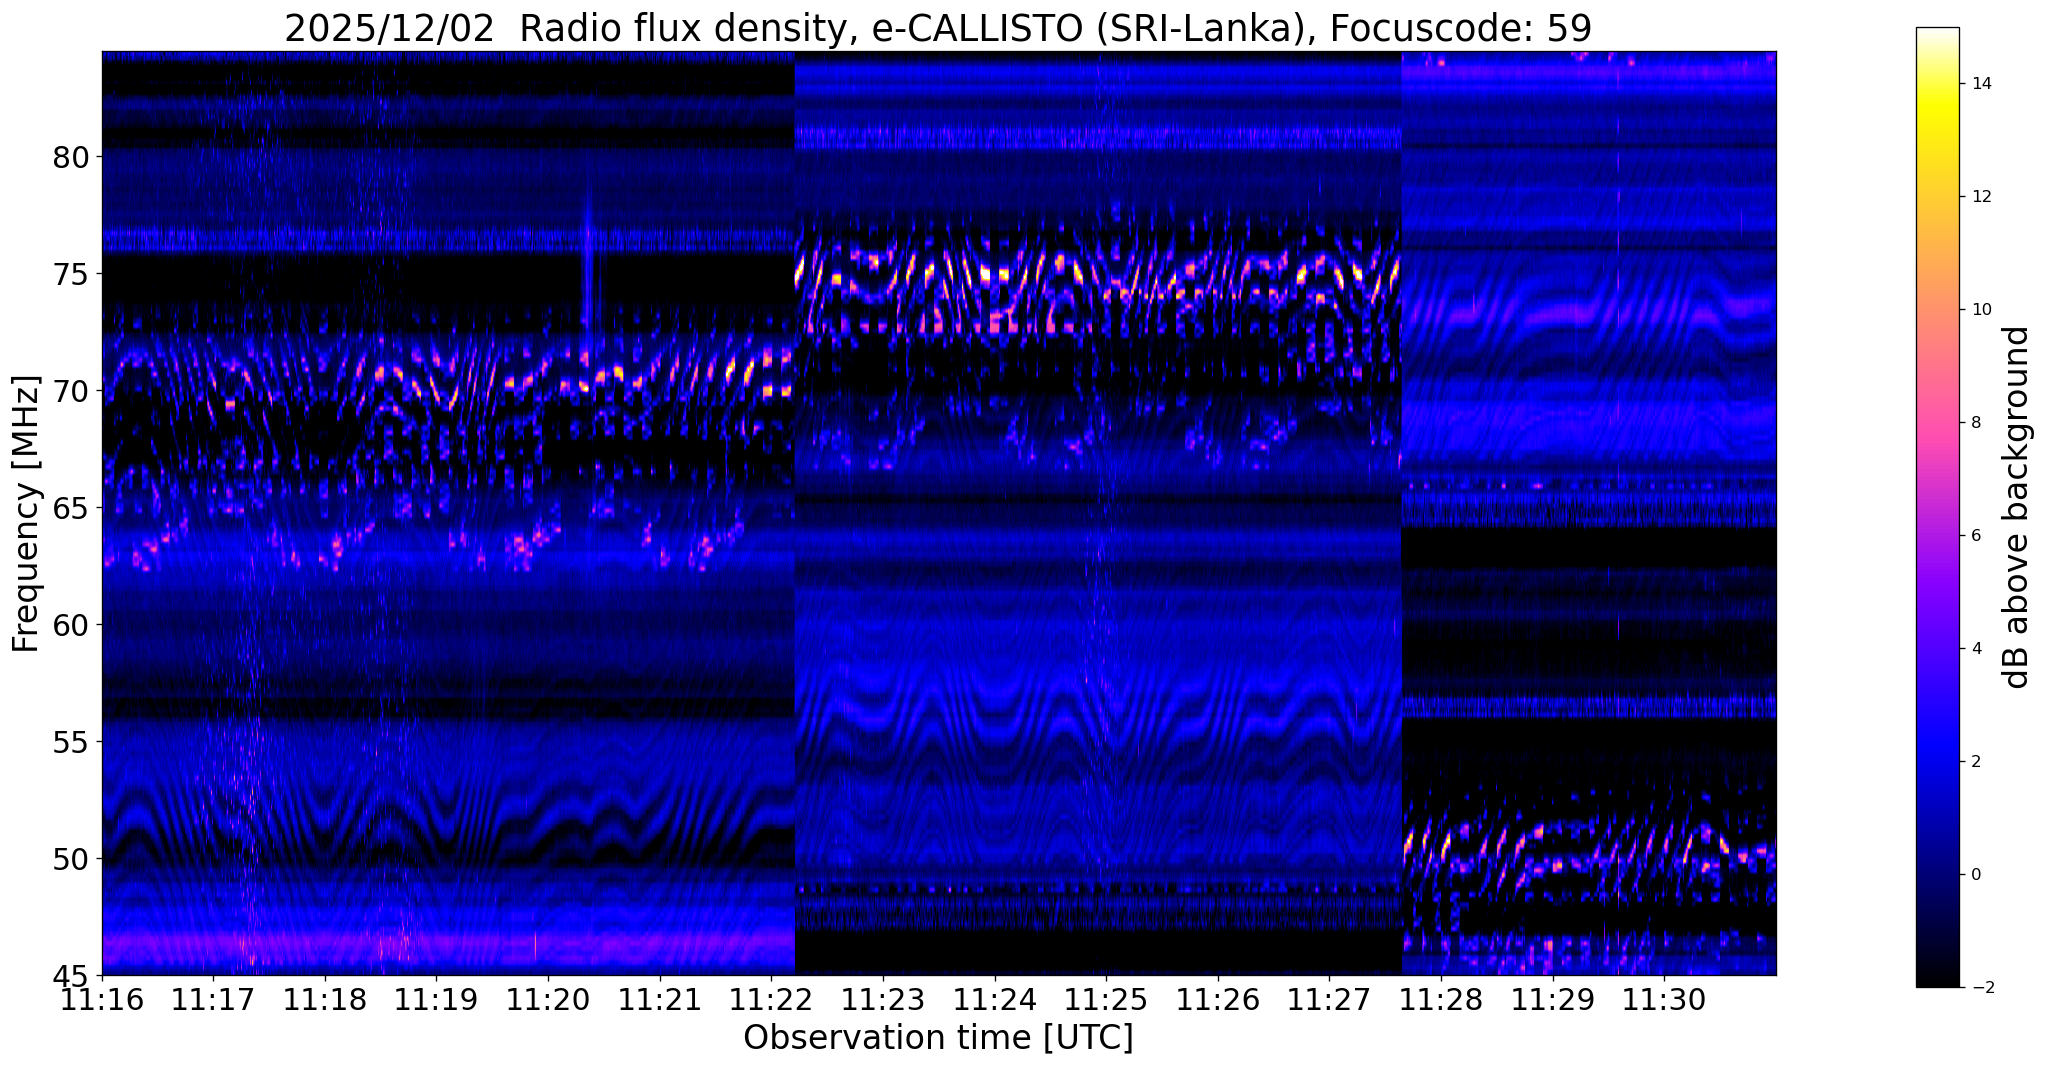Viewport: 2047px width, 1067px height.
Task: Click the 11:19 time tick label
Action: click(436, 998)
